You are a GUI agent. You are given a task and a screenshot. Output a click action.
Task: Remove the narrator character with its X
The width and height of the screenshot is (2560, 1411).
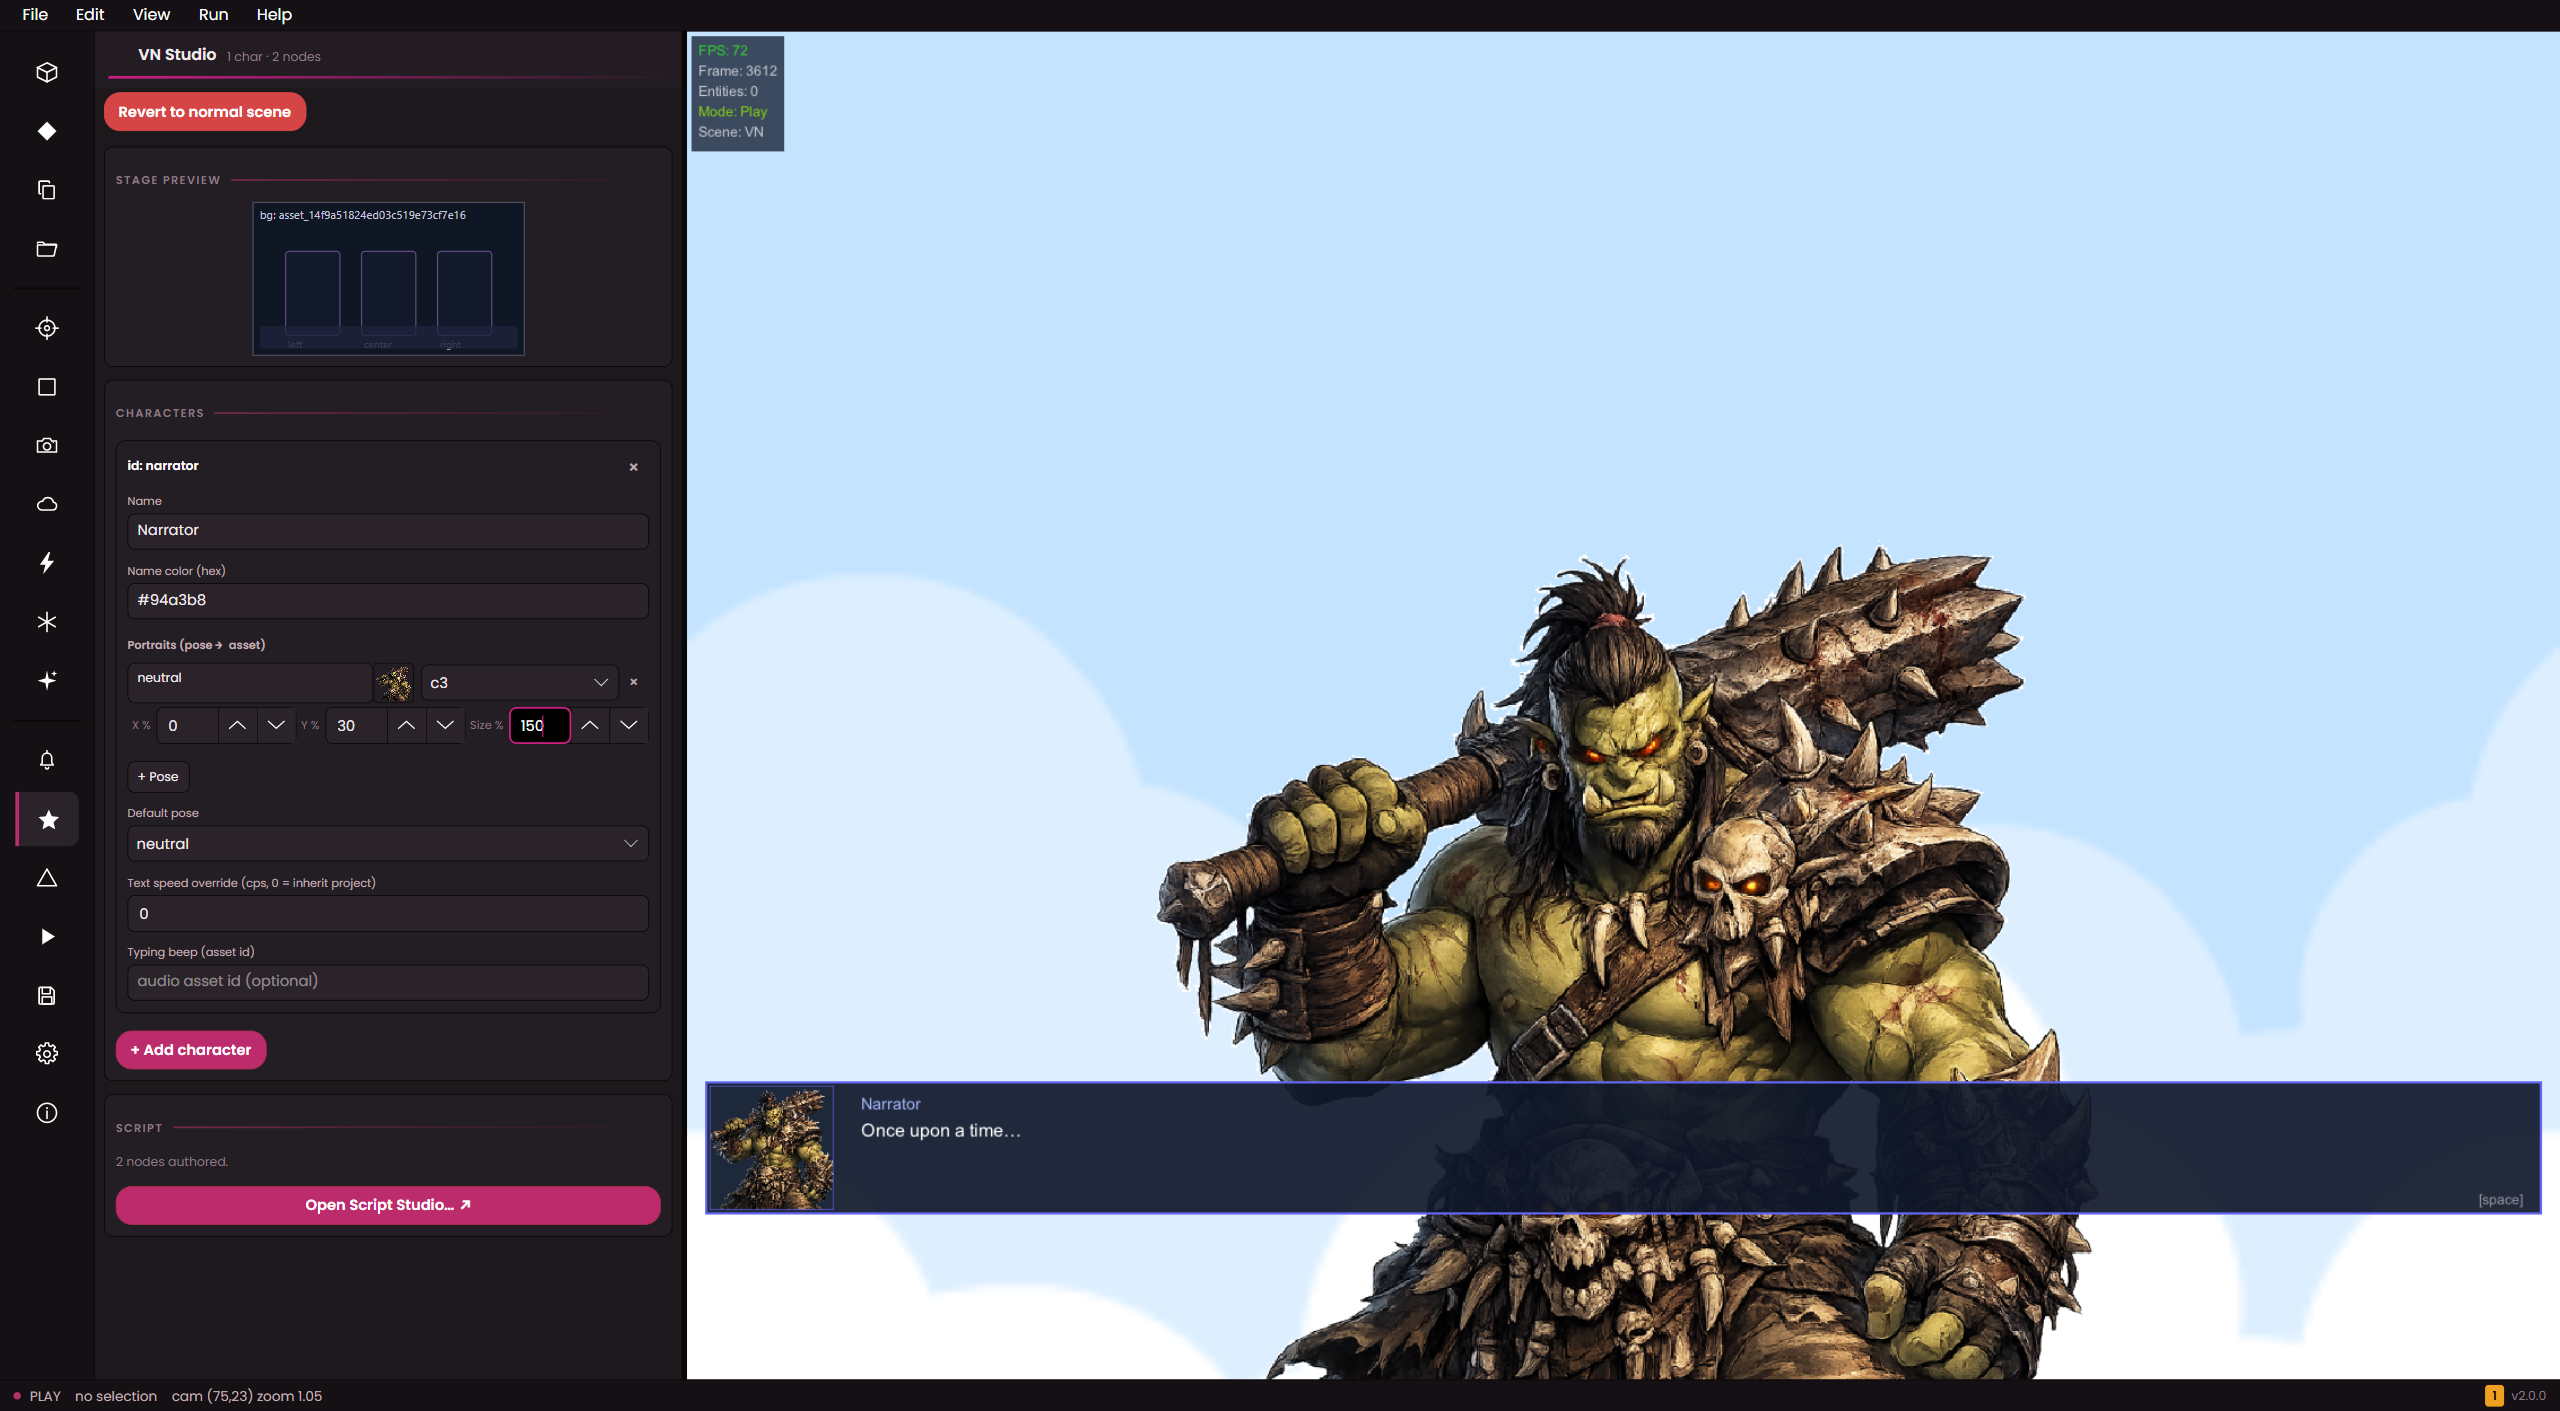[x=633, y=467]
